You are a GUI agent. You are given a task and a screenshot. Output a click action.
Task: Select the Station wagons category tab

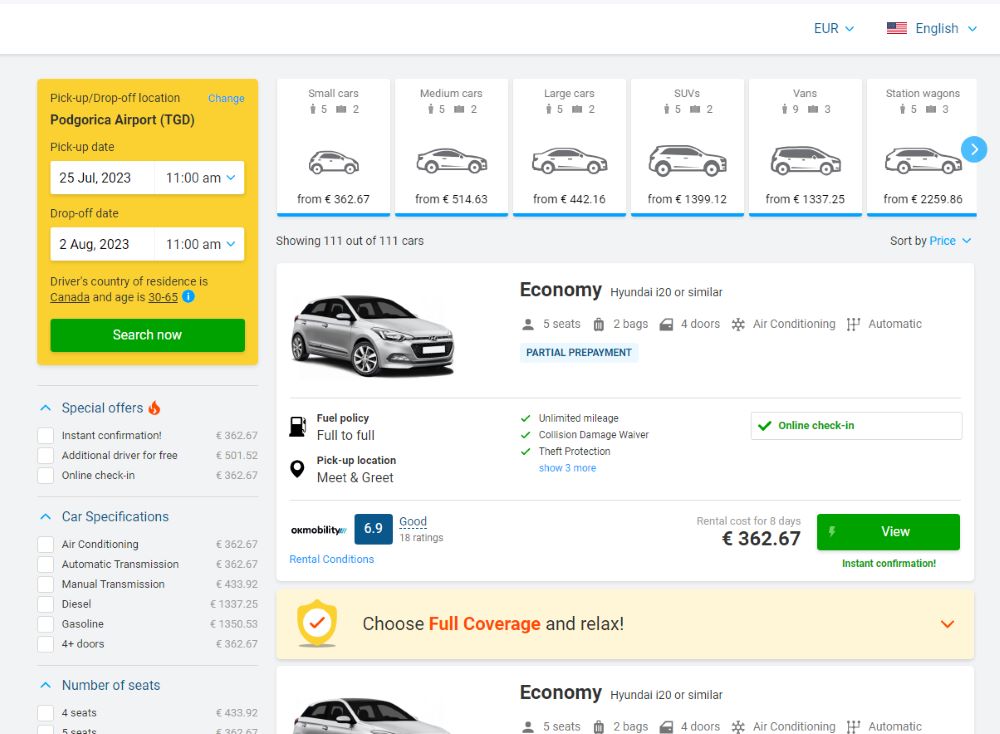[922, 147]
